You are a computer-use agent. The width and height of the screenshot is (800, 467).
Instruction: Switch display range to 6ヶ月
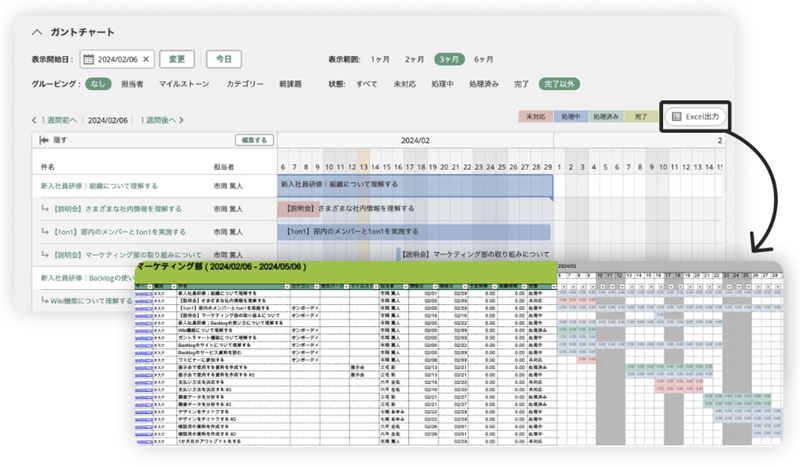click(484, 60)
